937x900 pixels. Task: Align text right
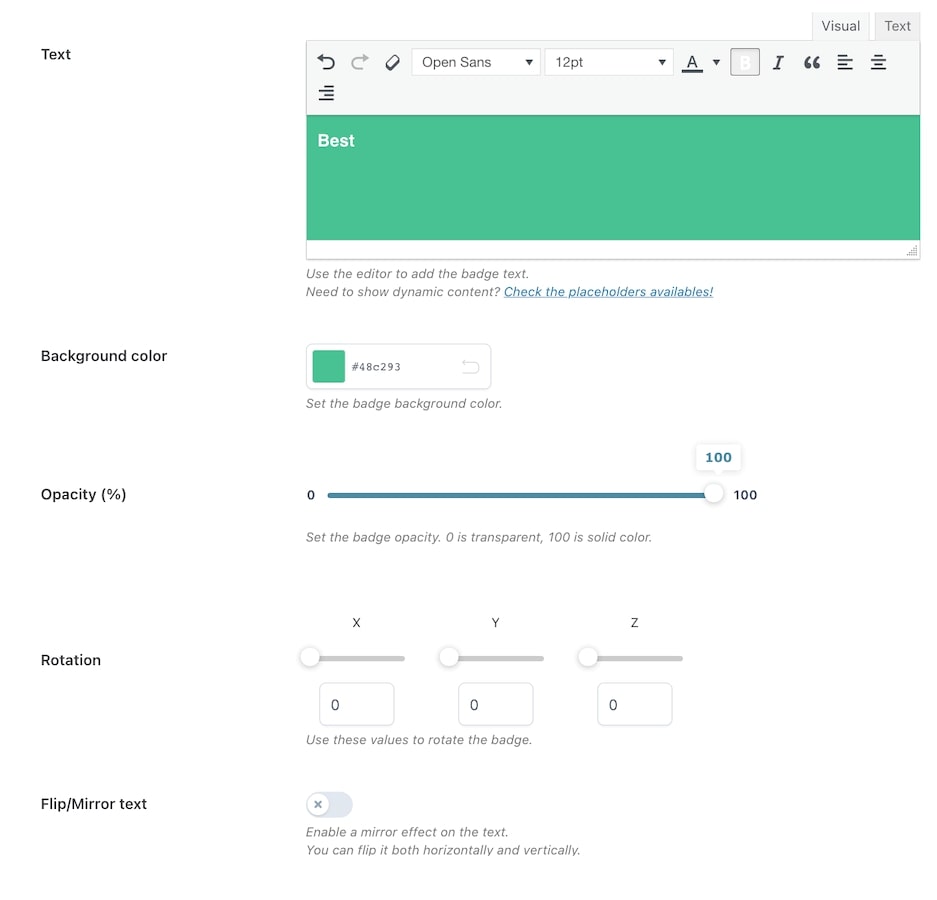pyautogui.click(x=326, y=93)
